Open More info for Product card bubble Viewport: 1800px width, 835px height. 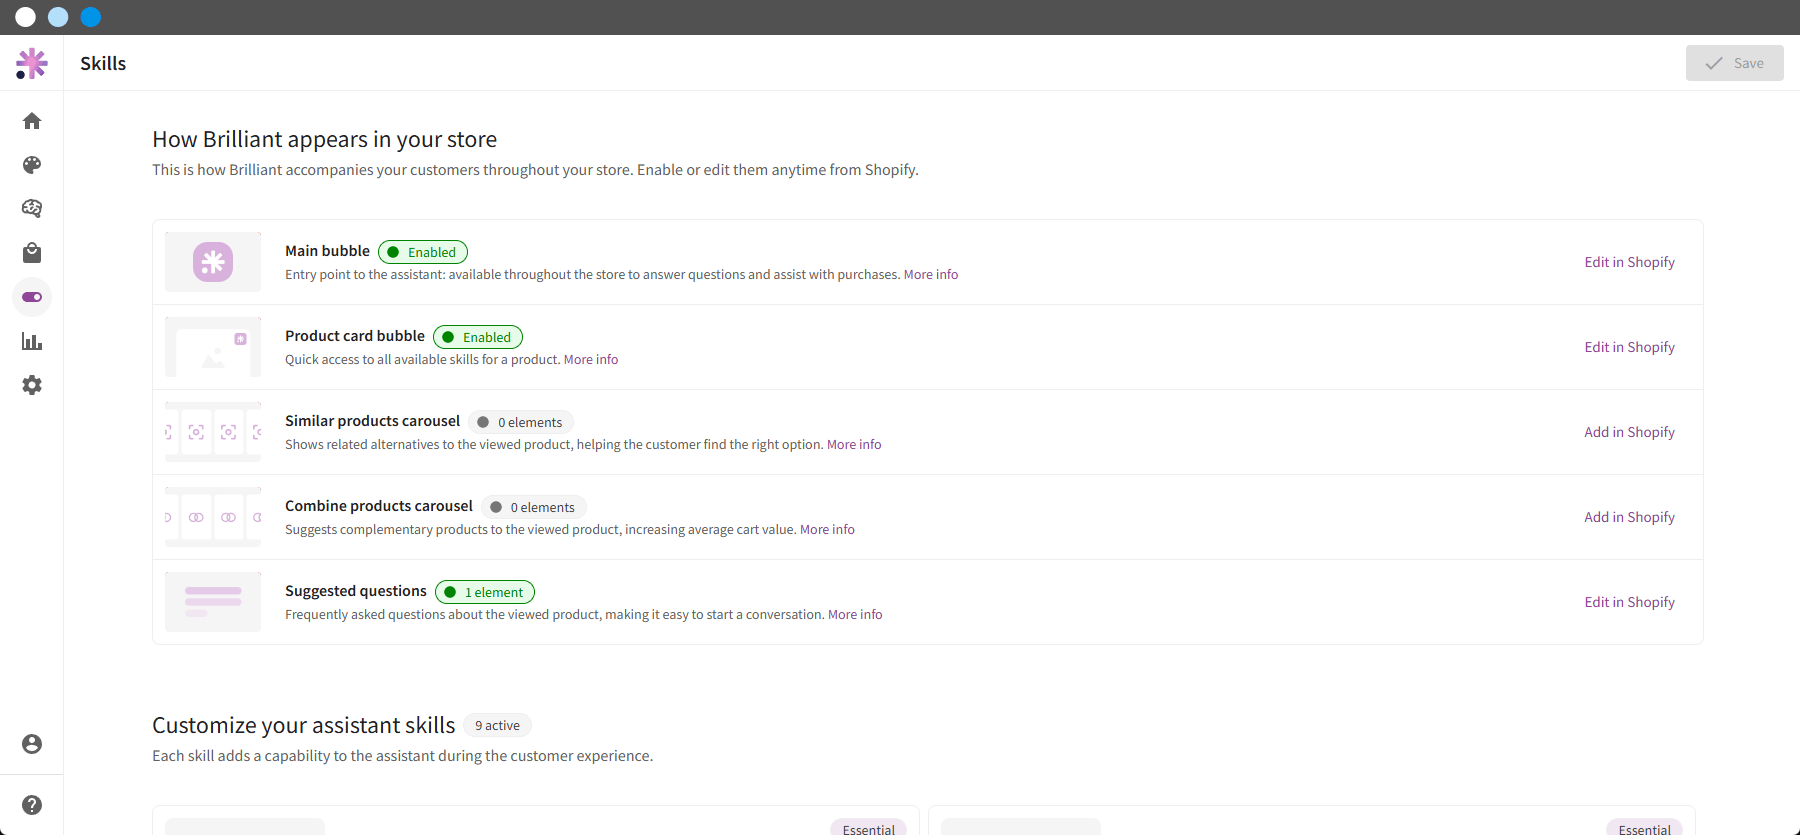(591, 360)
